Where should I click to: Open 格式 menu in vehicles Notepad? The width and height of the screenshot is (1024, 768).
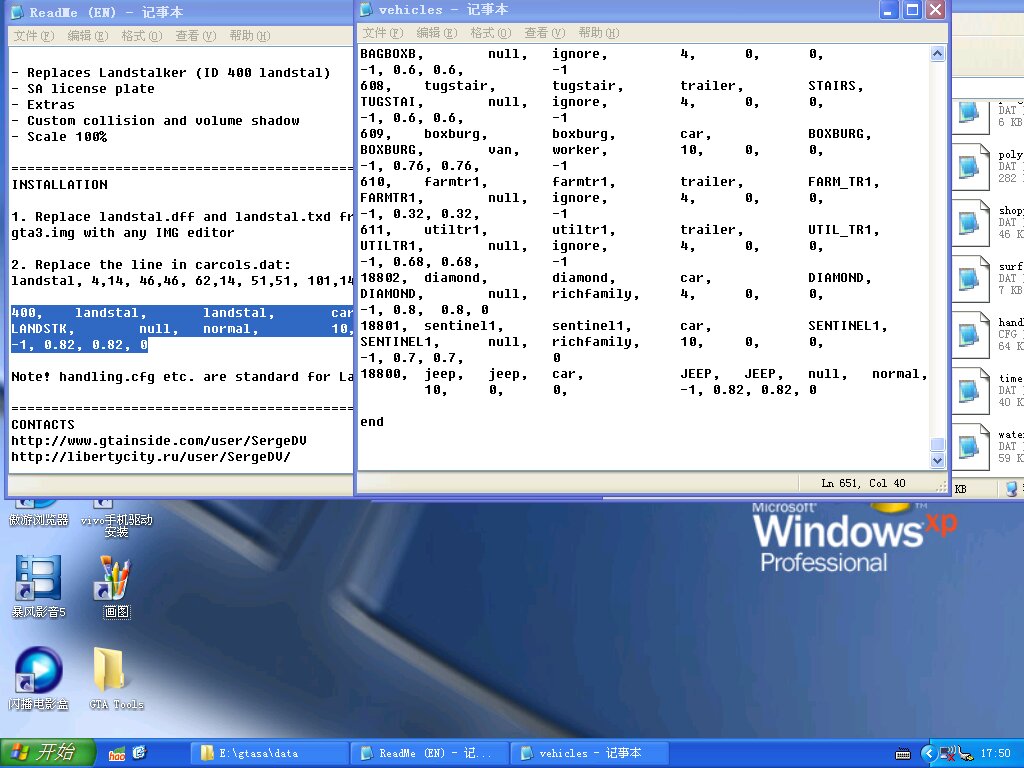point(488,33)
